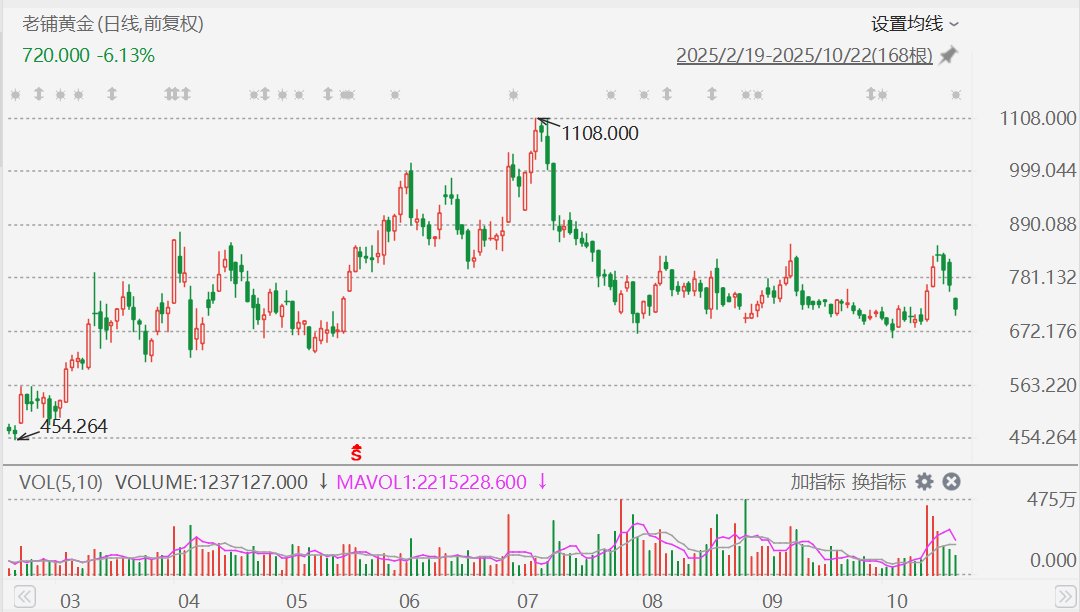The height and width of the screenshot is (612, 1080).
Task: Click the 换指标 switch indicator button
Action: coord(879,482)
